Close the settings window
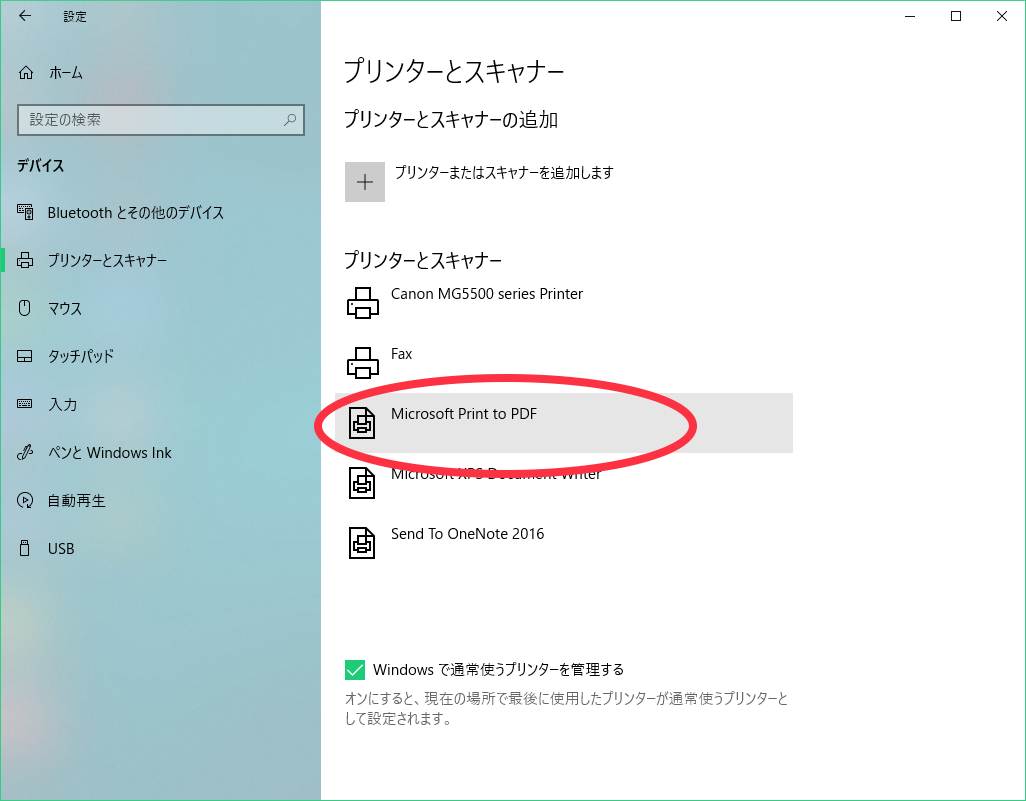1026x801 pixels. (1002, 16)
